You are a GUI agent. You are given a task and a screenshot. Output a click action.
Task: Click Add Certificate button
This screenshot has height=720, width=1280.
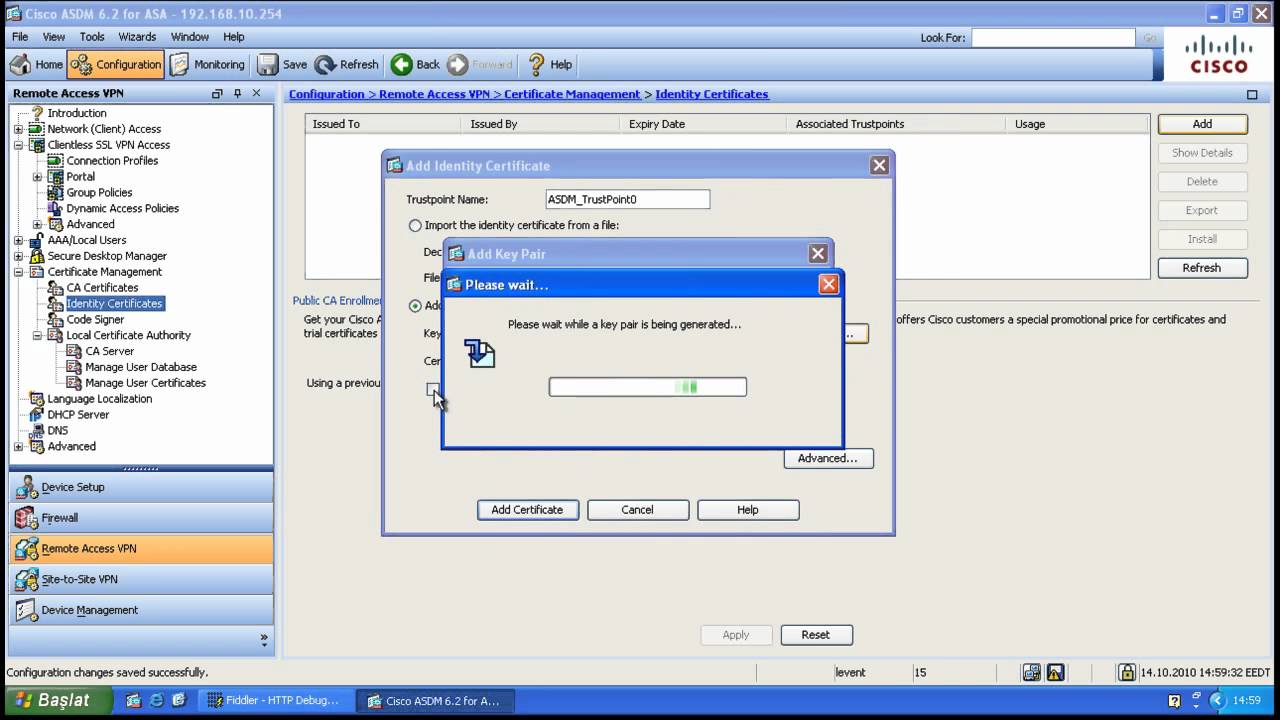point(527,510)
